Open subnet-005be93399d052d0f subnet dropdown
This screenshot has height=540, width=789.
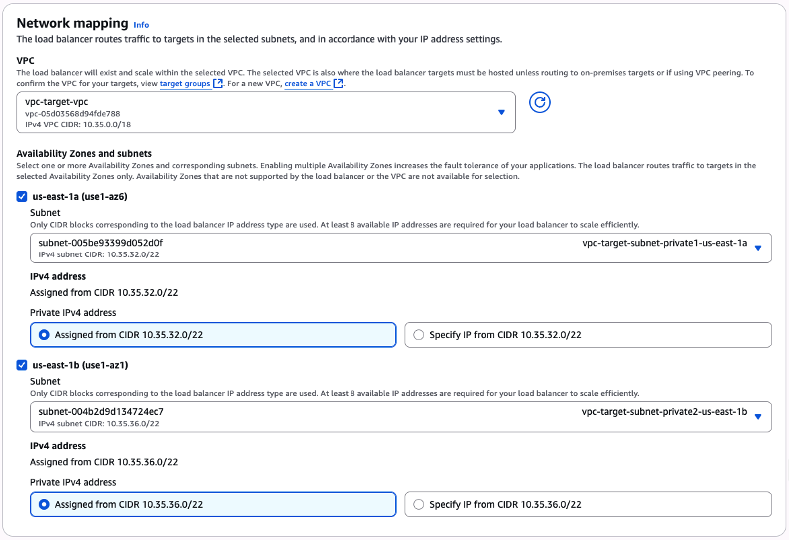(x=390, y=248)
